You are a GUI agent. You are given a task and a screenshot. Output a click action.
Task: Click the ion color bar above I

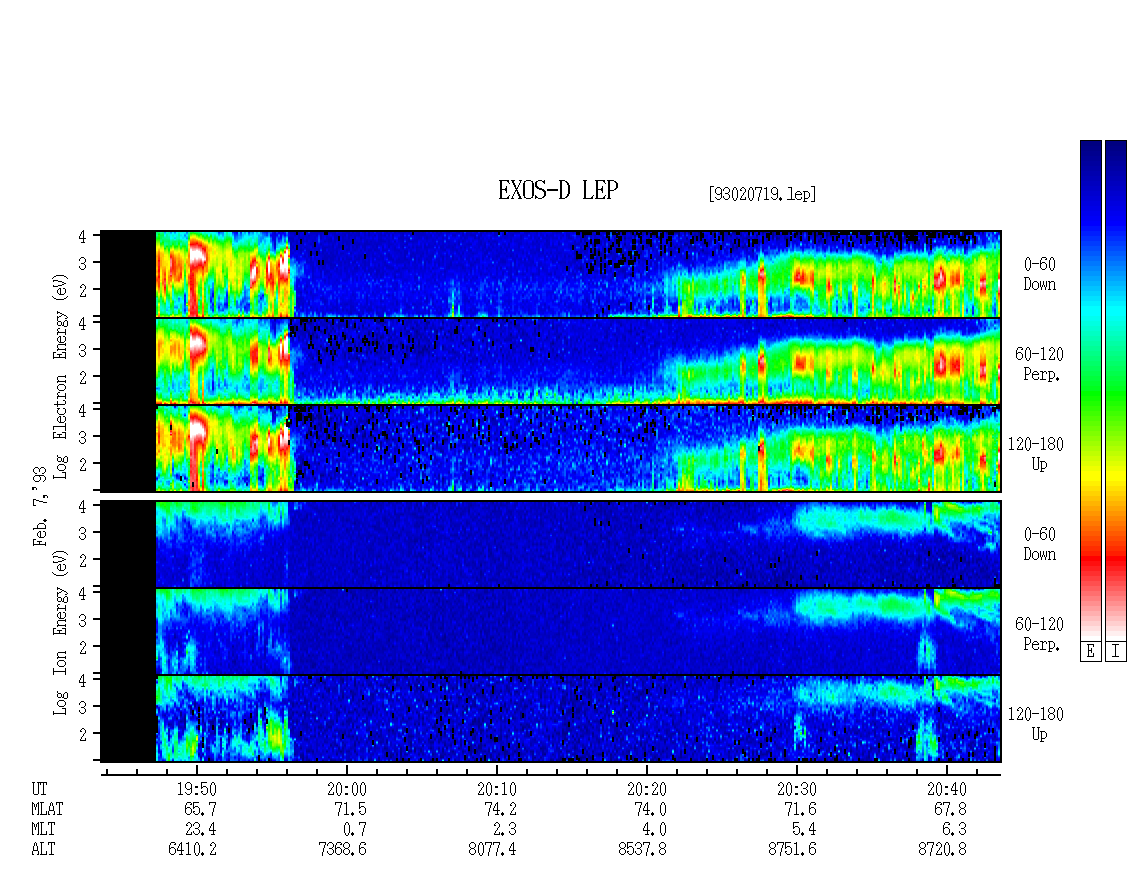click(x=1116, y=390)
